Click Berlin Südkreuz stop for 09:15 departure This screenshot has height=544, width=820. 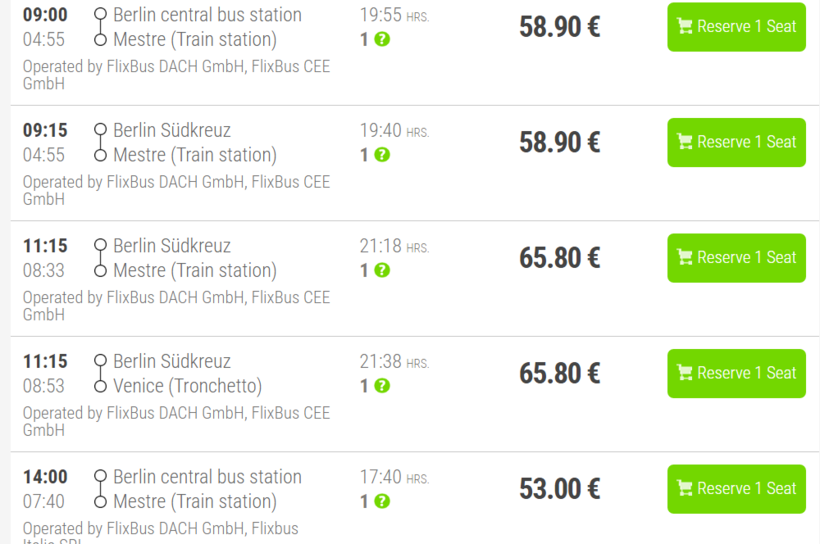[172, 131]
